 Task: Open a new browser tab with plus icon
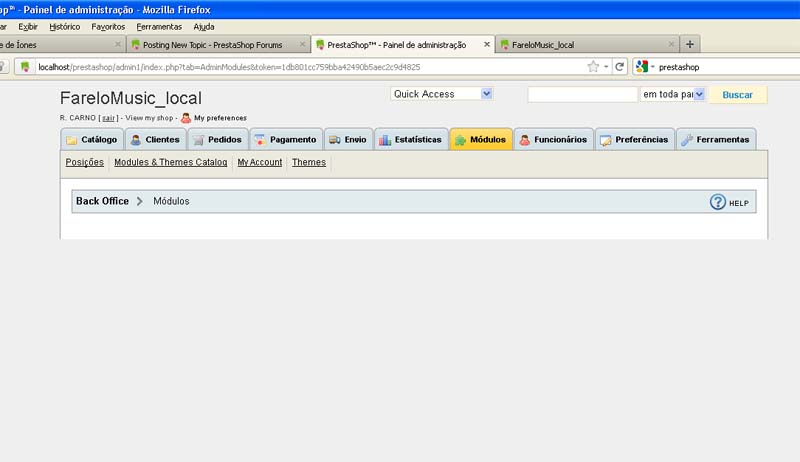tap(690, 44)
